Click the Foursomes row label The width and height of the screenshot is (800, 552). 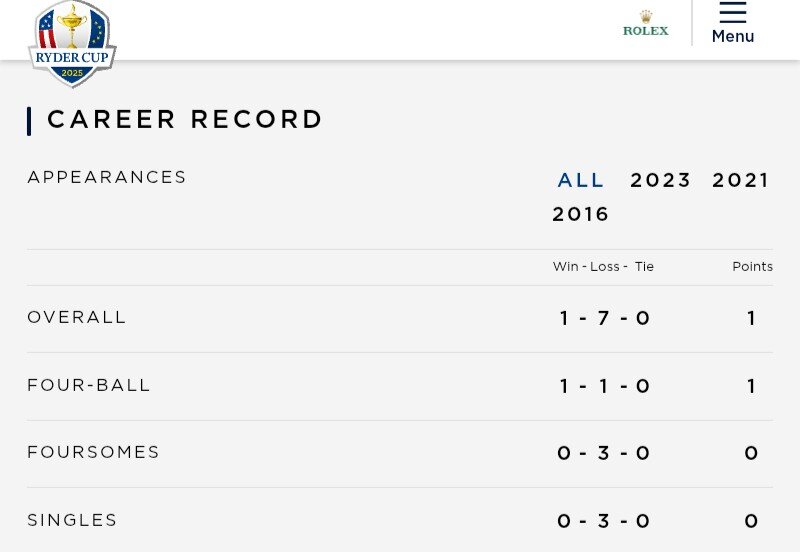(x=93, y=452)
